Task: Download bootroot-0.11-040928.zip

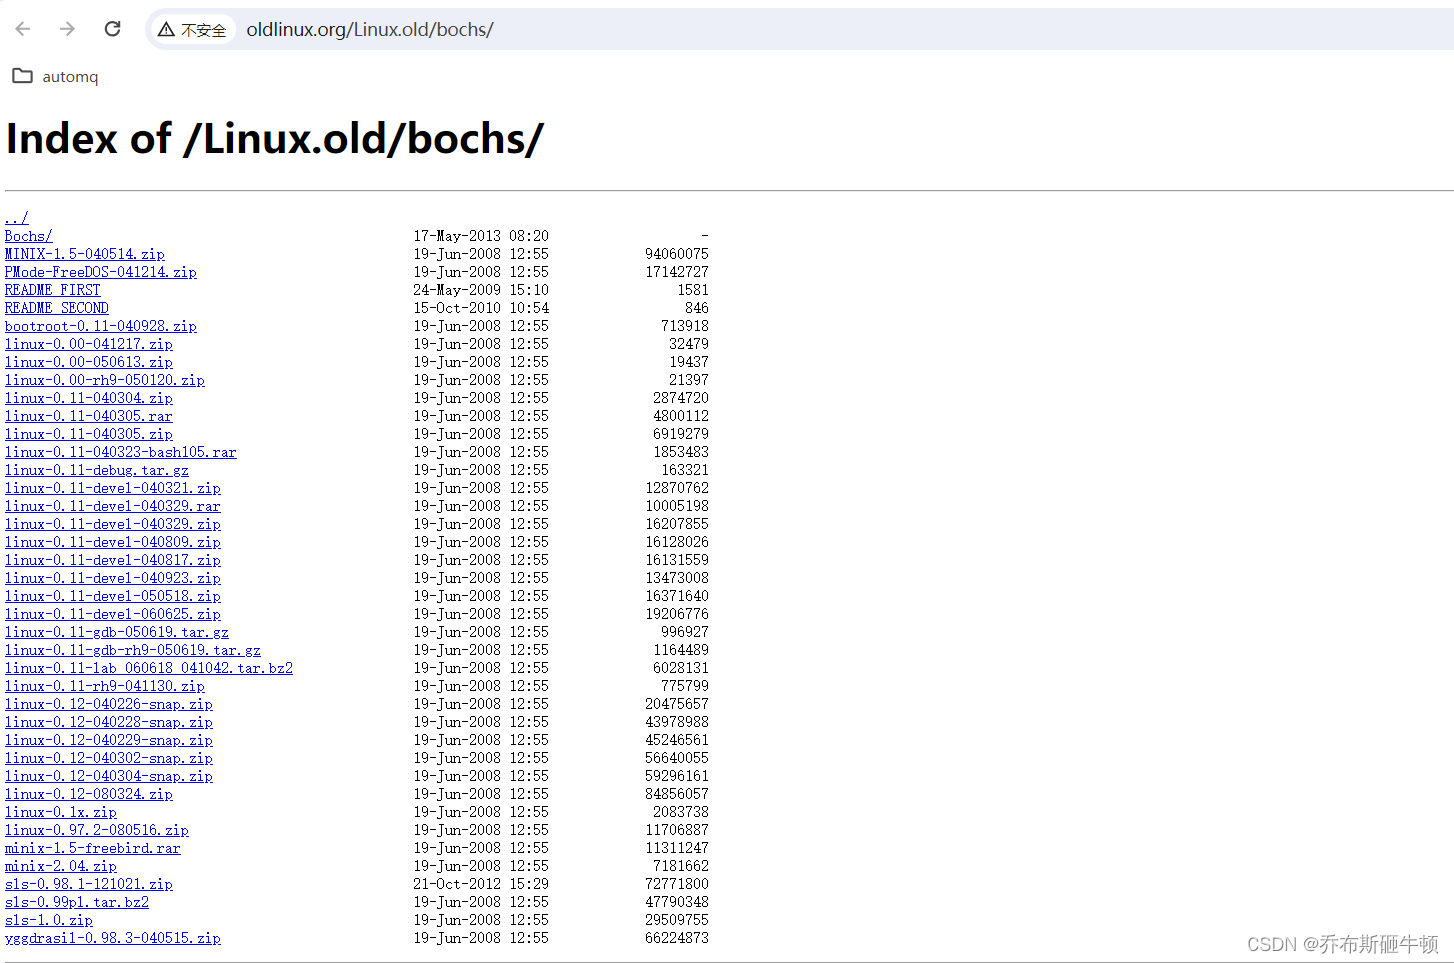Action: [x=100, y=325]
